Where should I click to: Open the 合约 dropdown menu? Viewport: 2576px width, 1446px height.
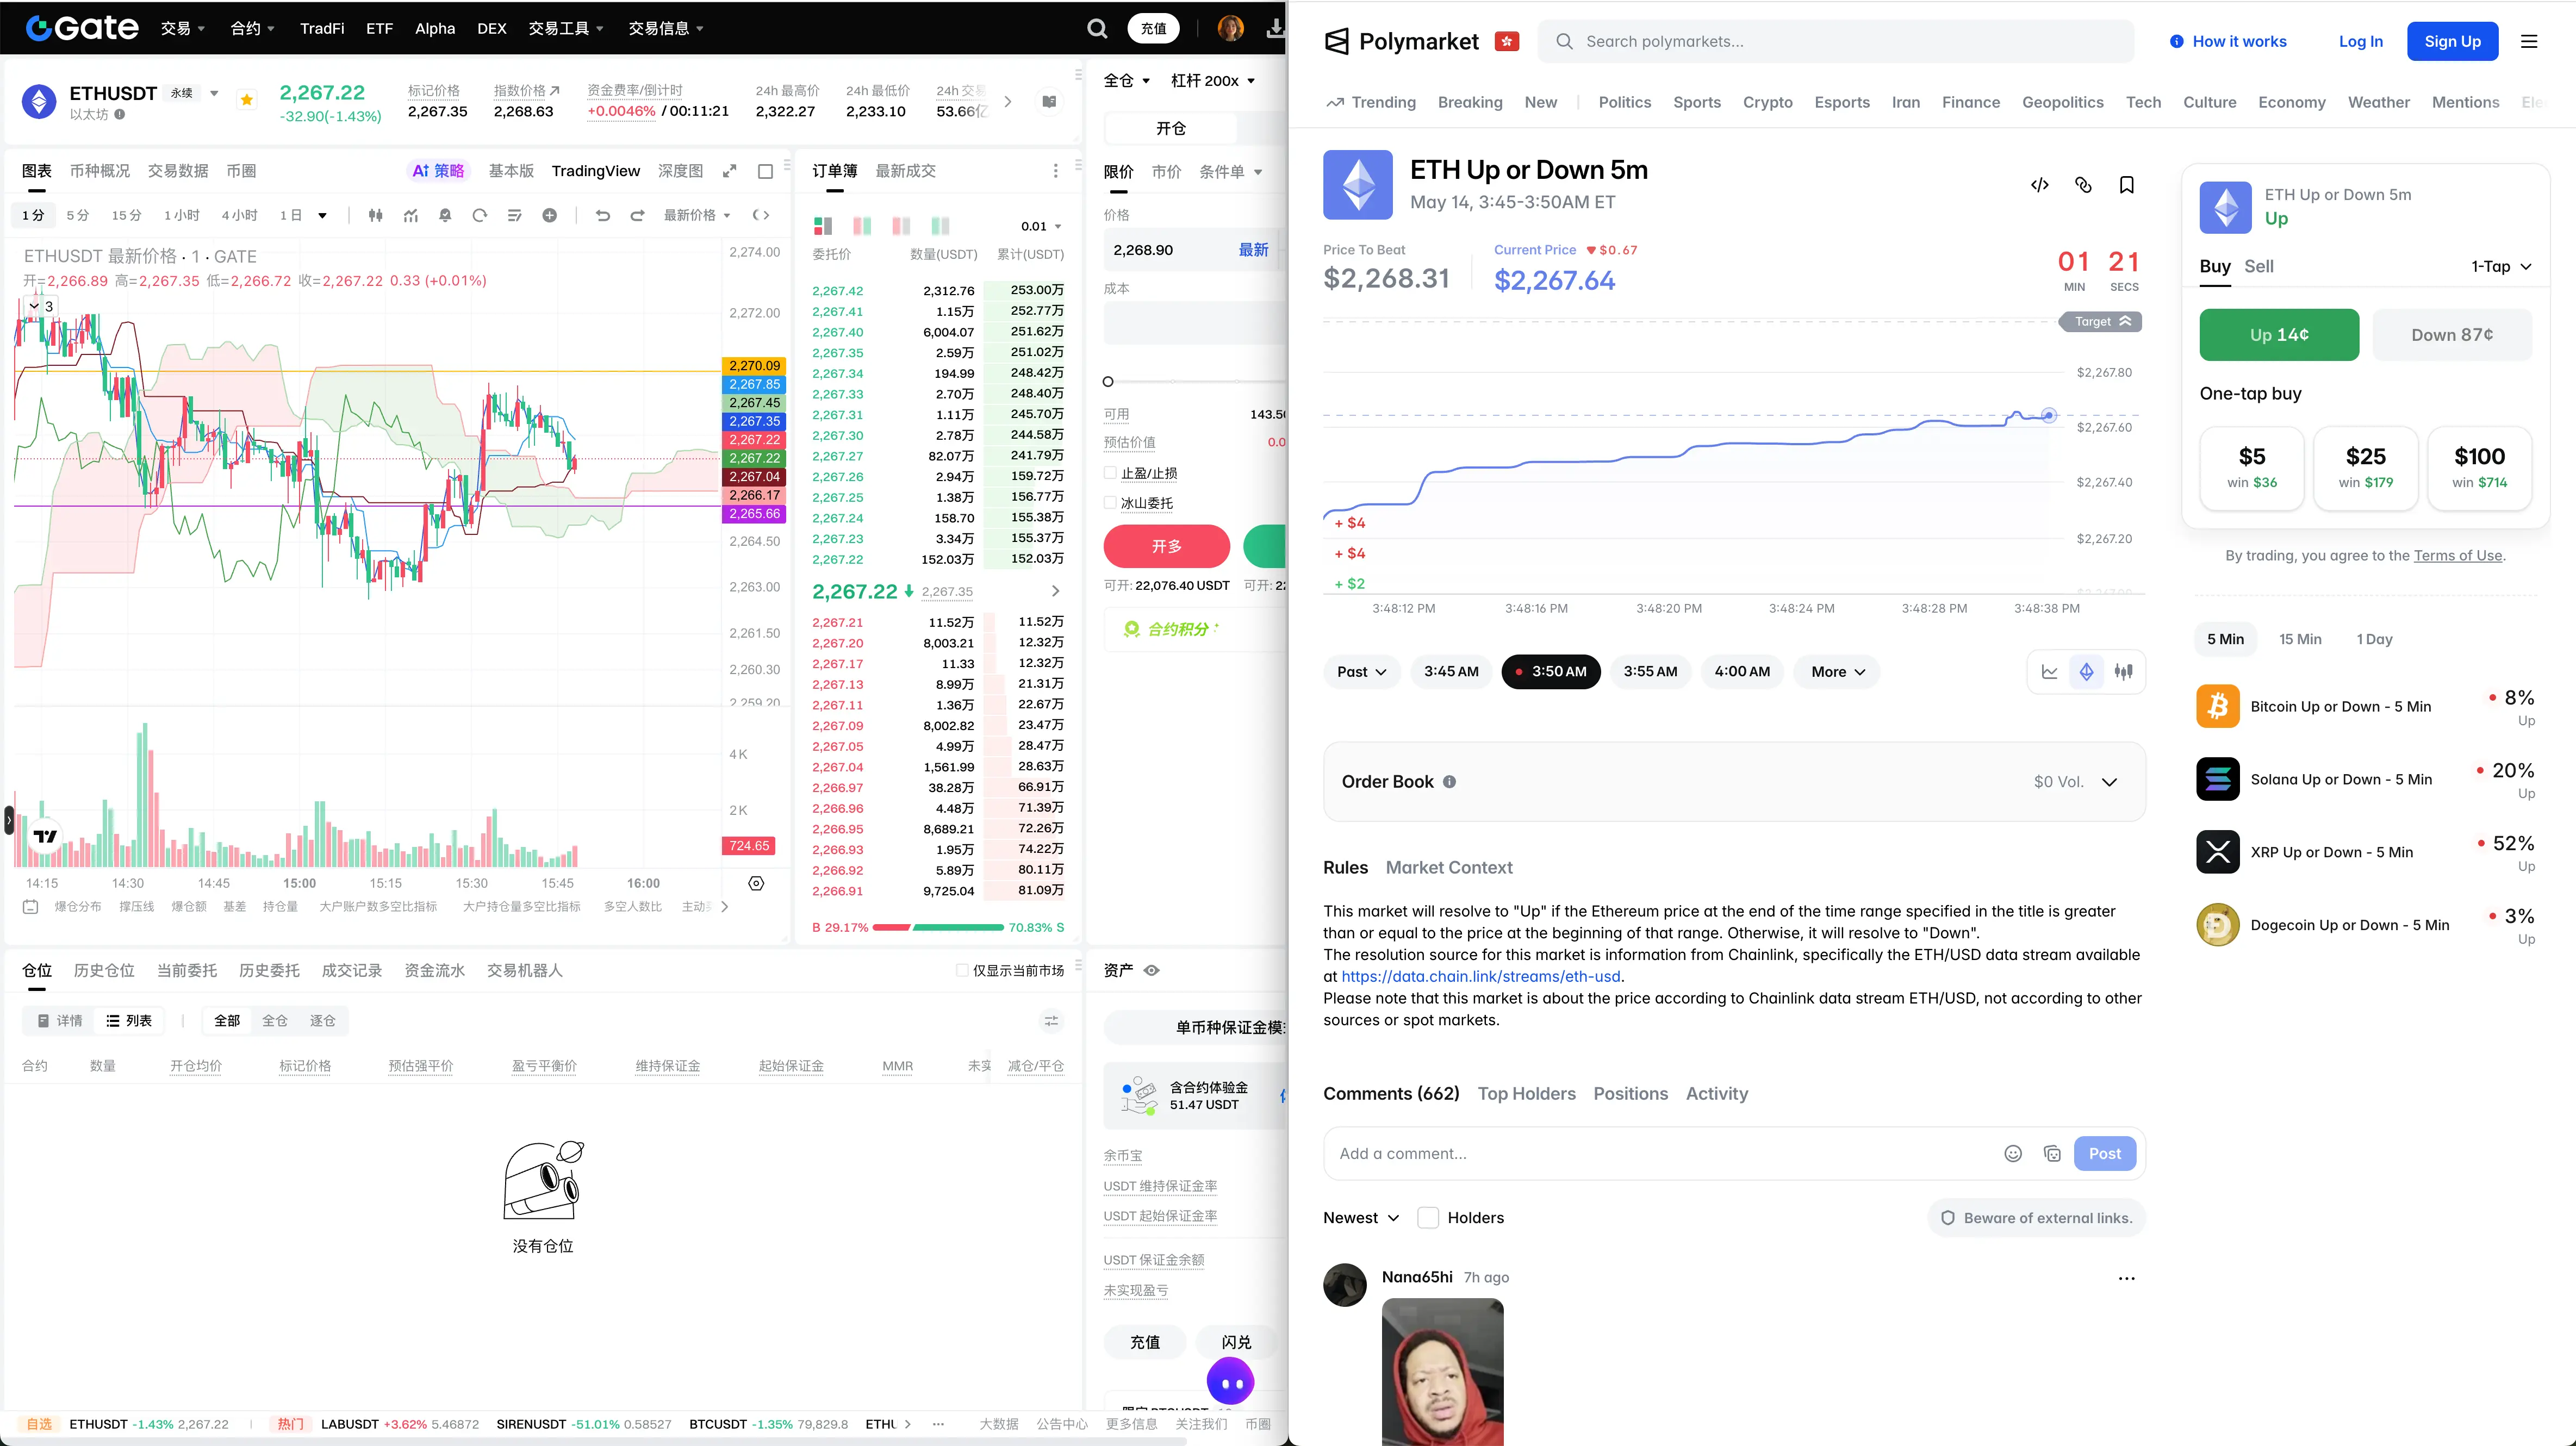[253, 29]
